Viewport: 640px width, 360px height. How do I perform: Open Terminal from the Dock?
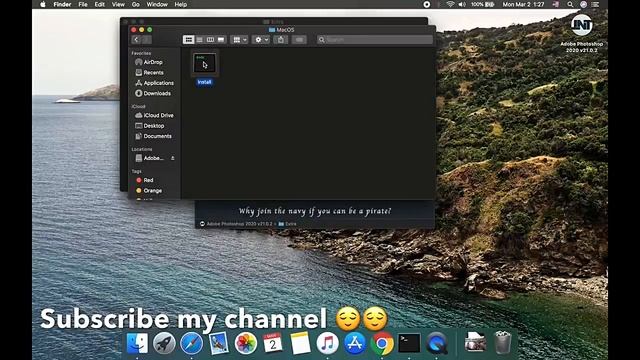(x=409, y=343)
